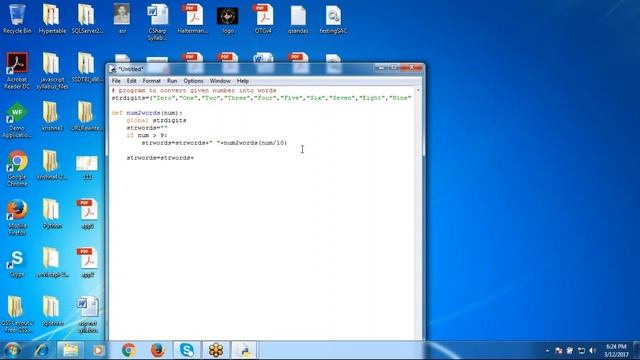Open Windows Media Player from taskbar
Image resolution: width=640 pixels, height=360 pixels.
[x=98, y=350]
